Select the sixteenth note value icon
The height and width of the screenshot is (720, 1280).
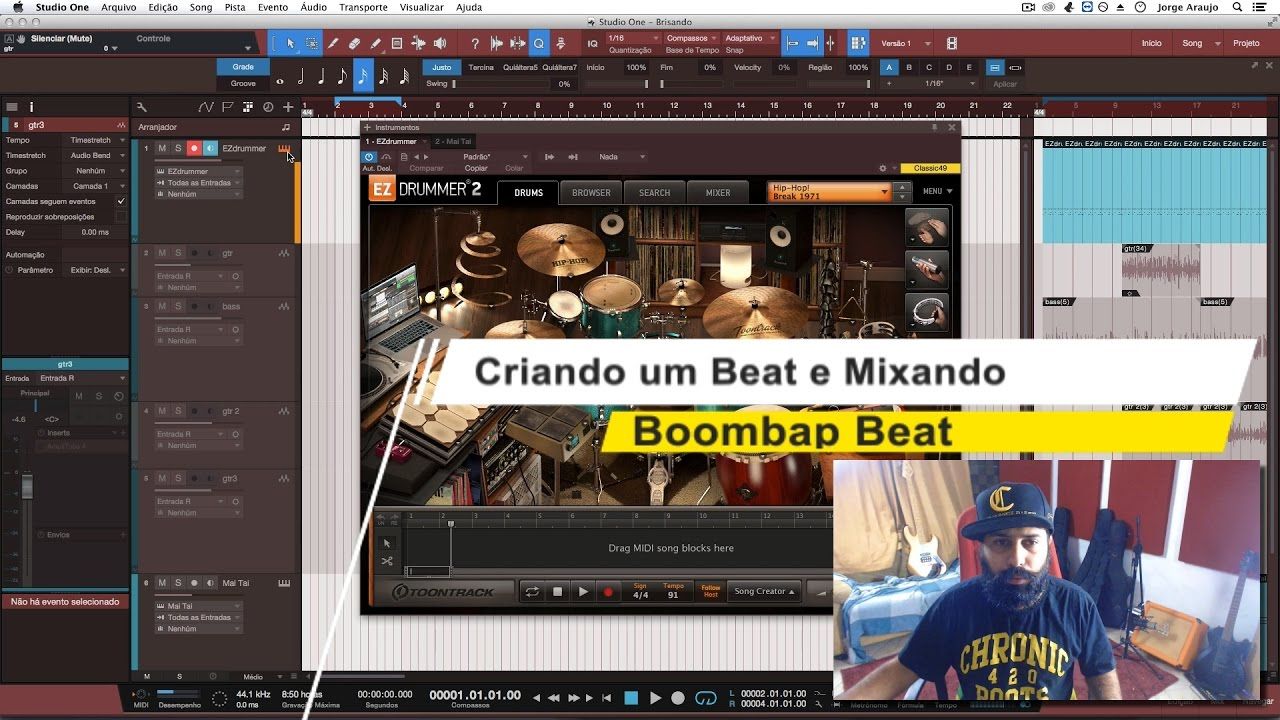(363, 75)
